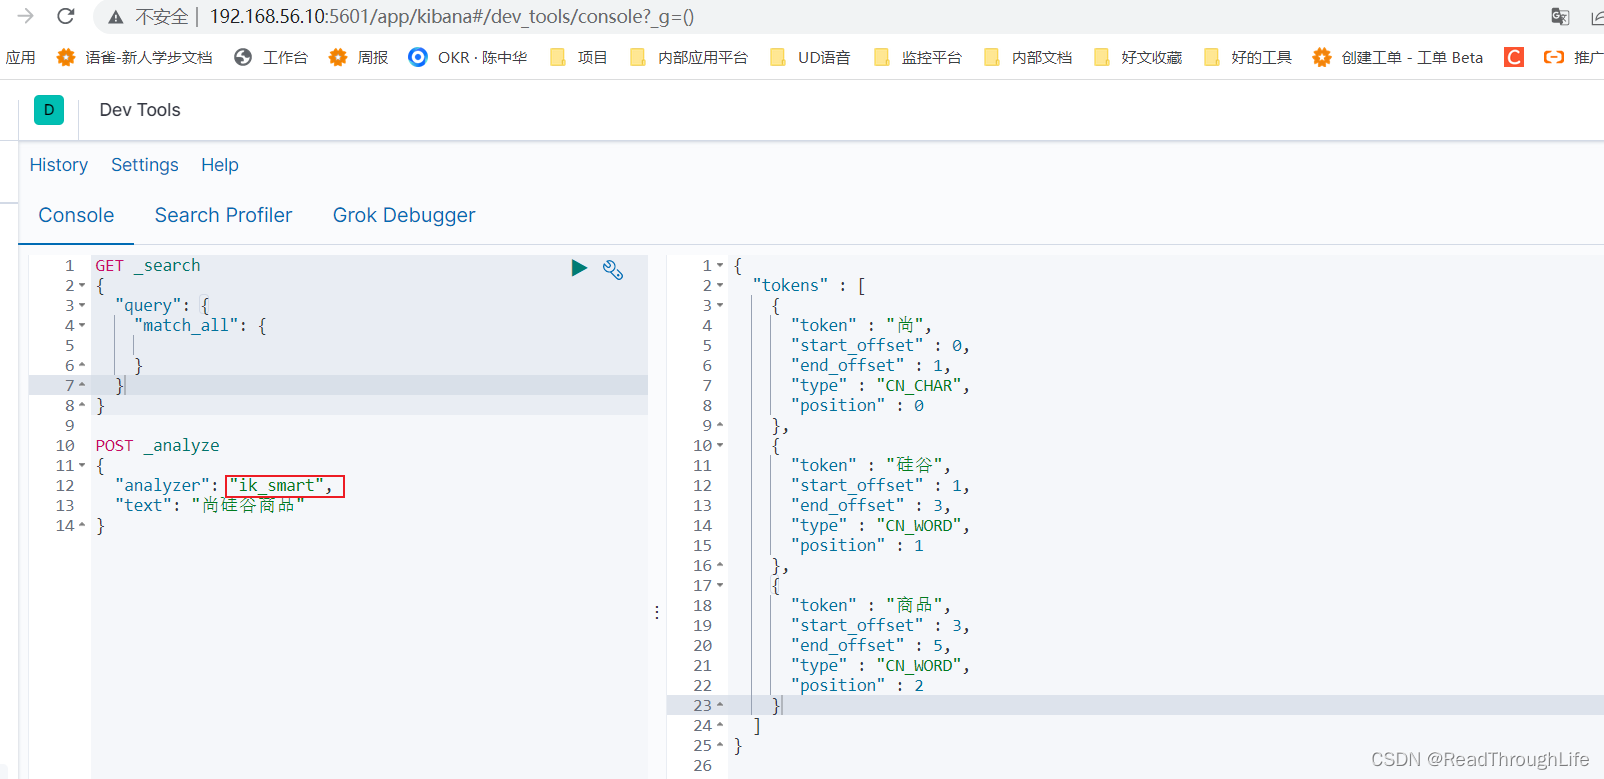Image resolution: width=1604 pixels, height=779 pixels.
Task: Click the GET _search request line
Action: [x=148, y=265]
